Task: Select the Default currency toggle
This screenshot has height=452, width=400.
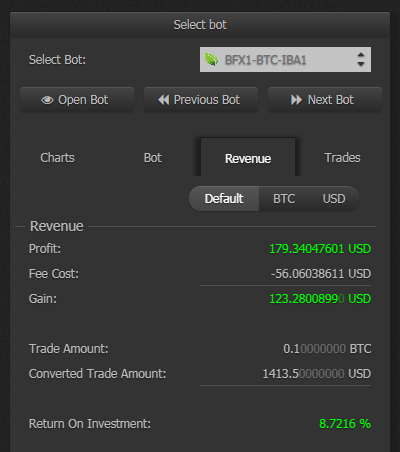Action: tap(224, 199)
